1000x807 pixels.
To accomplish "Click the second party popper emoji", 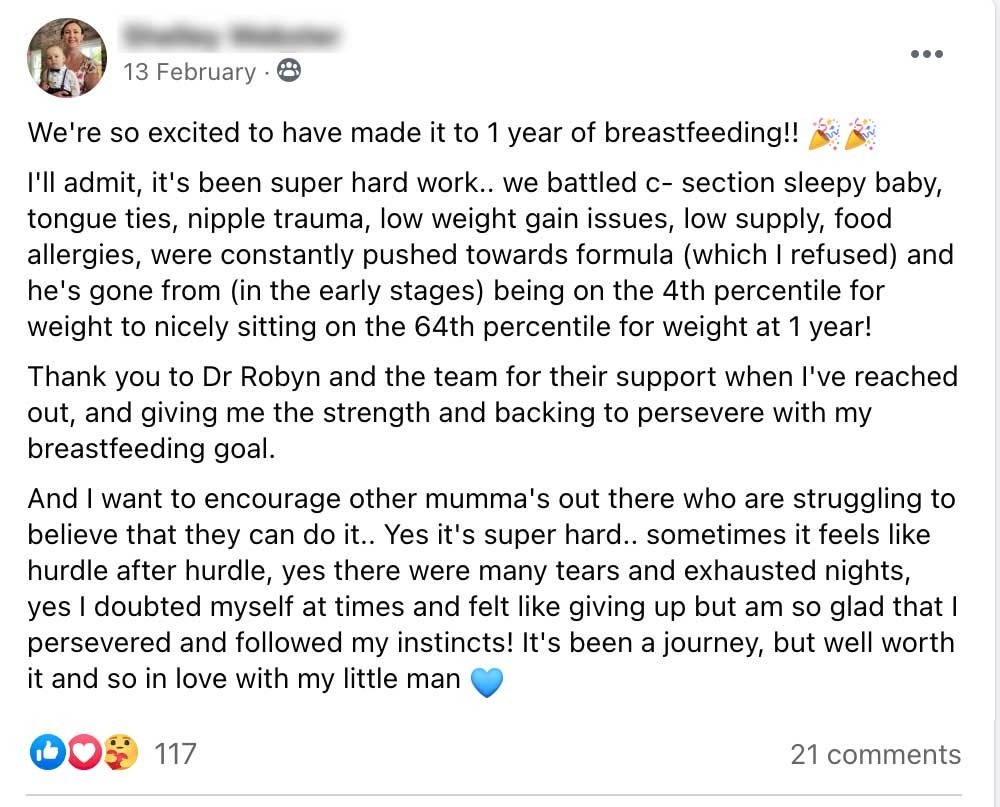I will [860, 133].
